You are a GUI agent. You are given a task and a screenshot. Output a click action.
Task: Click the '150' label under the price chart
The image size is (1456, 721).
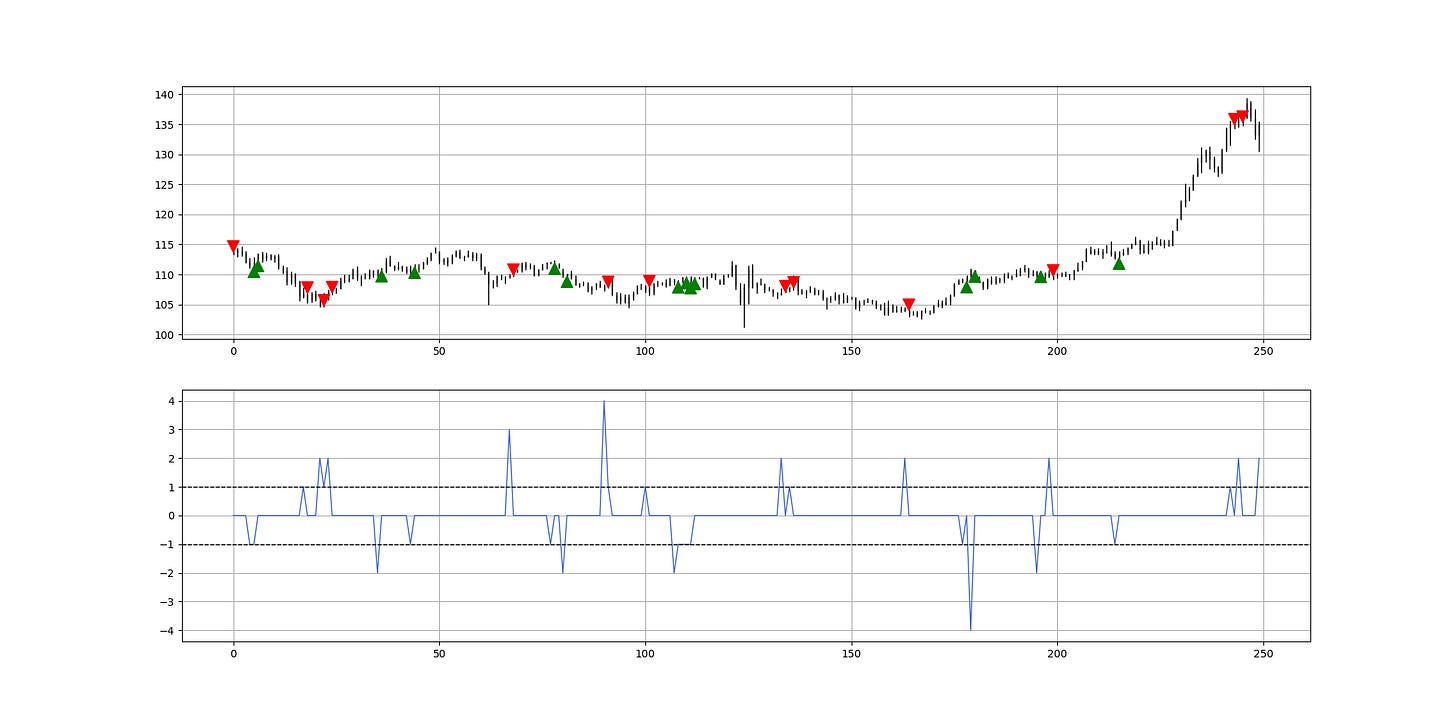pos(851,352)
